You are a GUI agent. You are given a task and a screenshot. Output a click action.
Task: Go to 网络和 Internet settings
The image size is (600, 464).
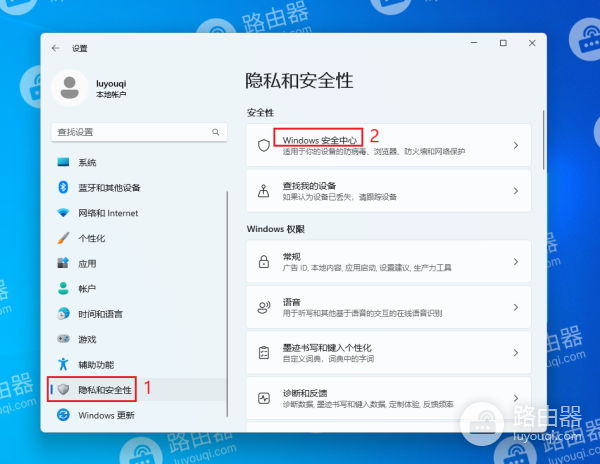tap(108, 213)
